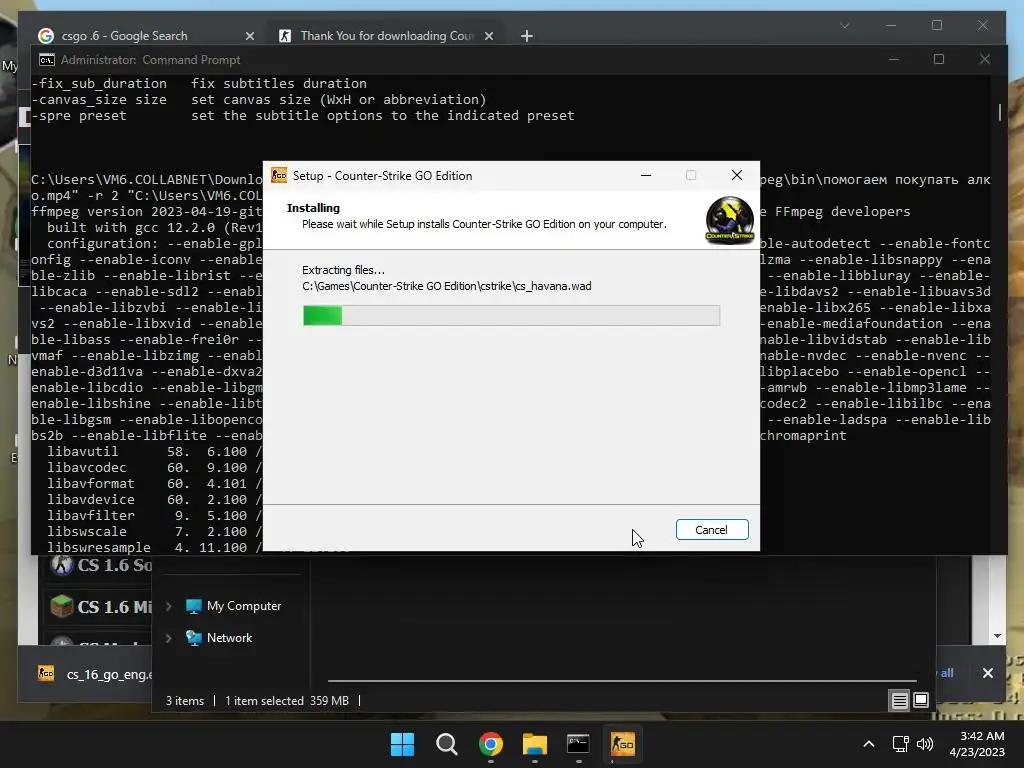Click the My Computer monitor icon

(193, 606)
